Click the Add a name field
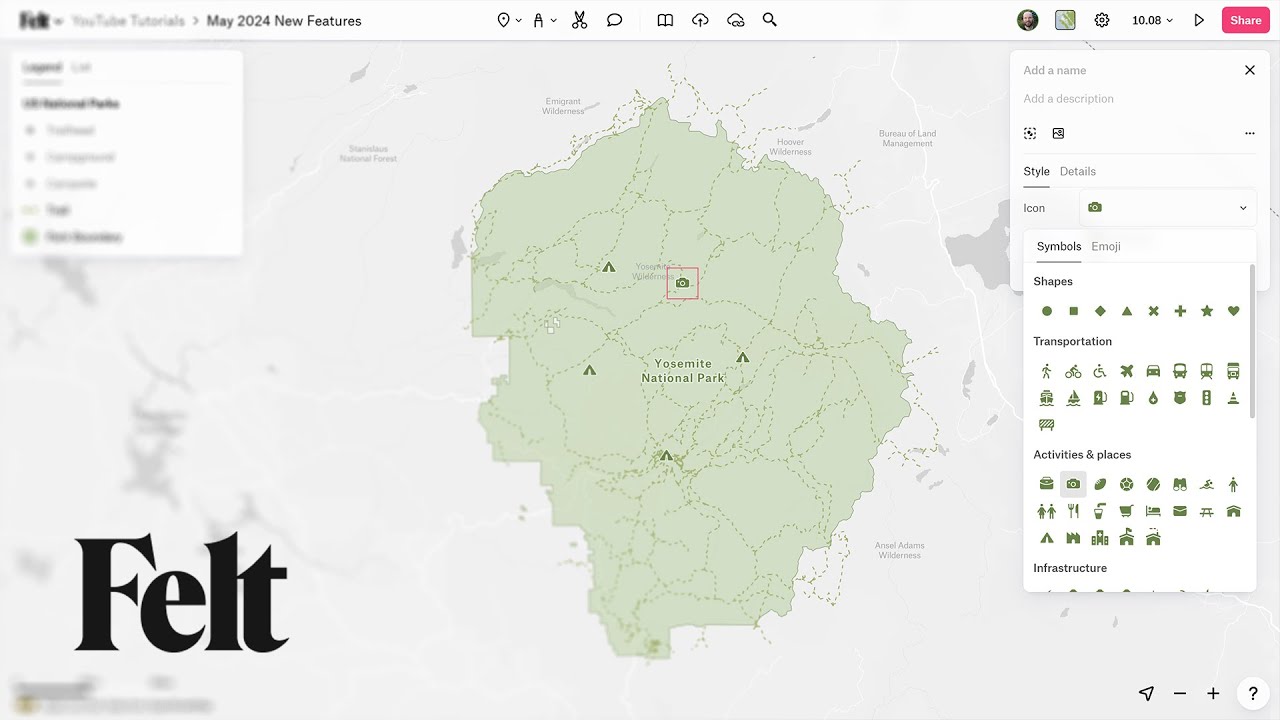This screenshot has height=720, width=1280. 1055,70
